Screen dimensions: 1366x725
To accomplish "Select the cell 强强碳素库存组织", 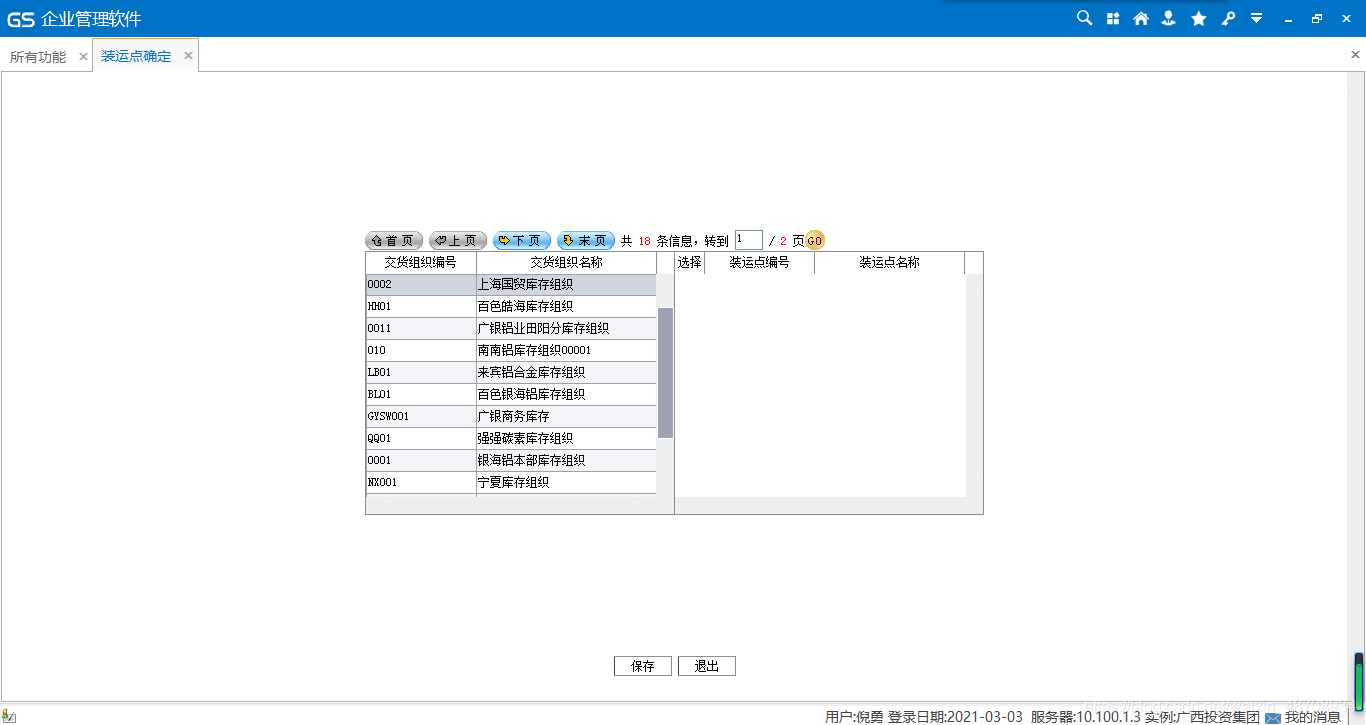I will pos(567,439).
